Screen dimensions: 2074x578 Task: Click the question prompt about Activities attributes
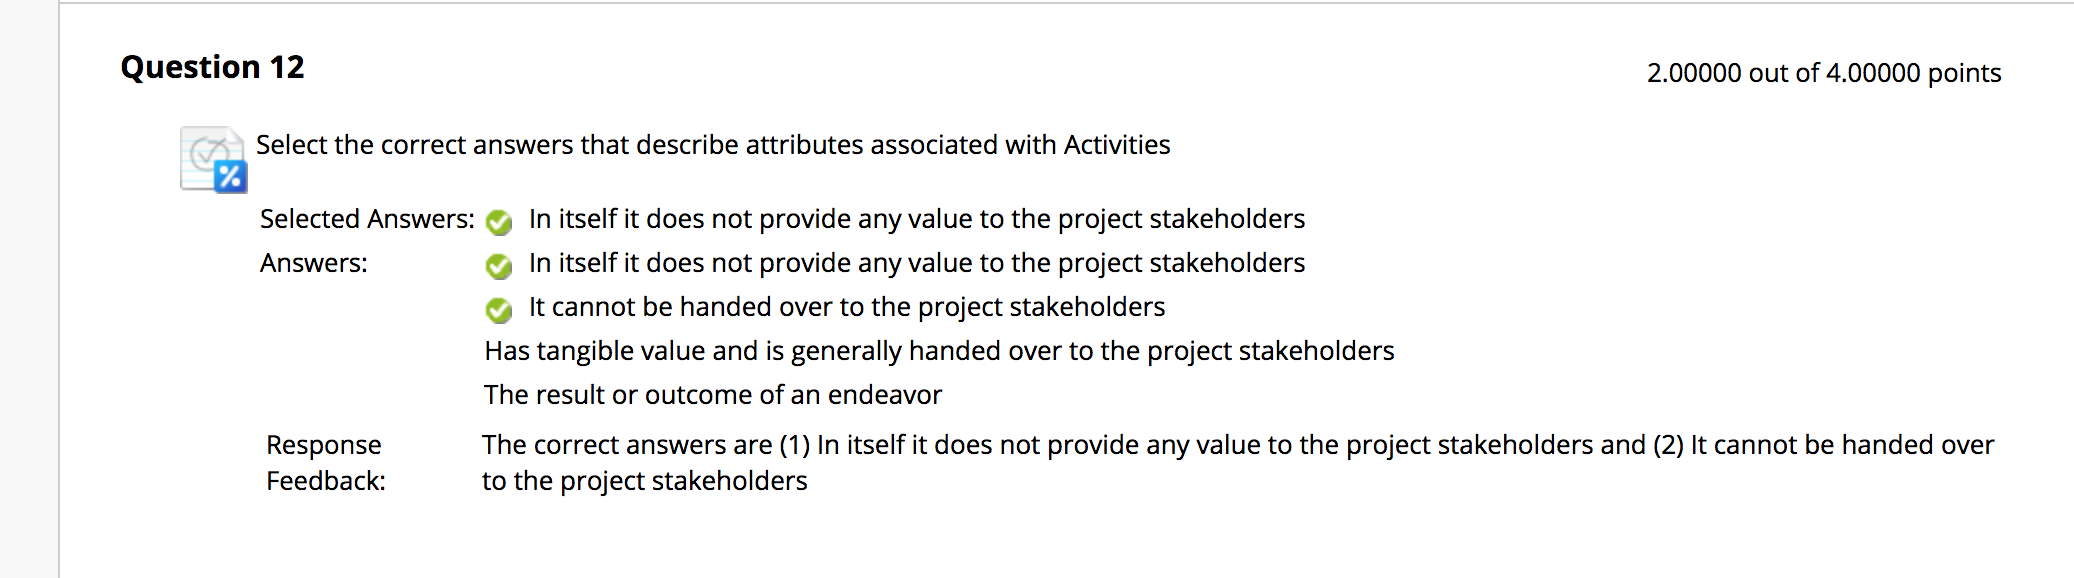click(712, 145)
